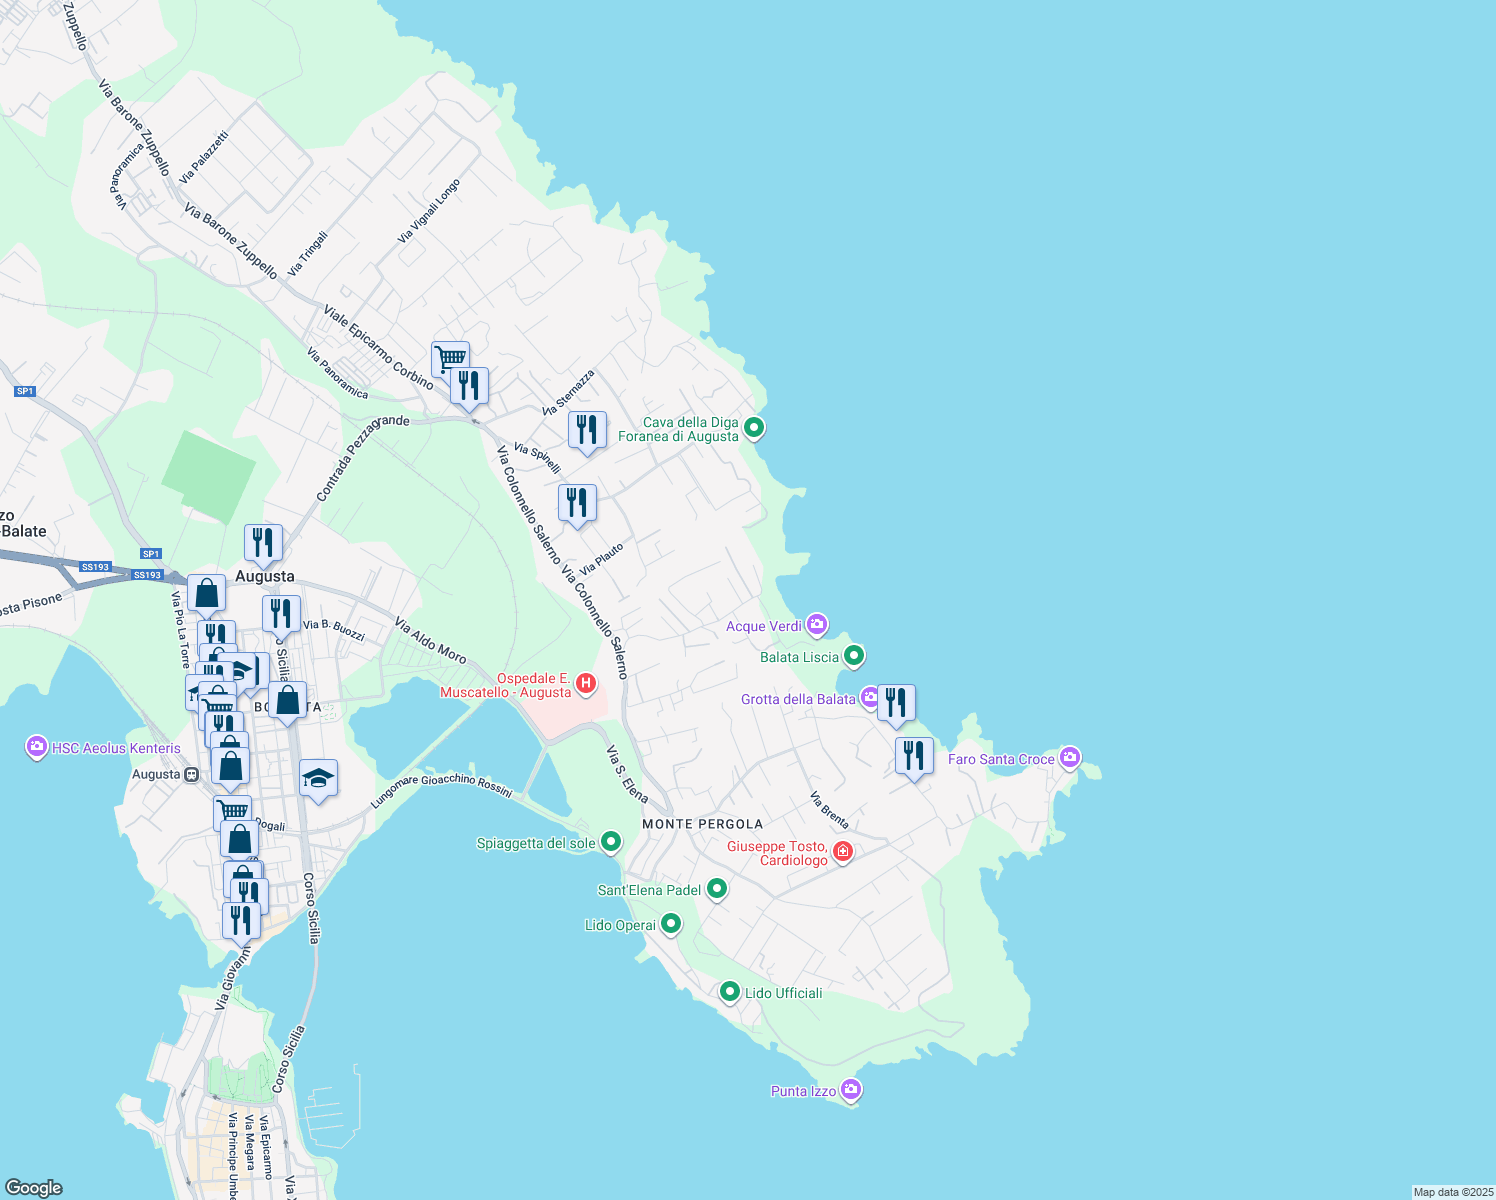Open the Grotta della Balata camera marker
This screenshot has height=1200, width=1496.
[870, 697]
